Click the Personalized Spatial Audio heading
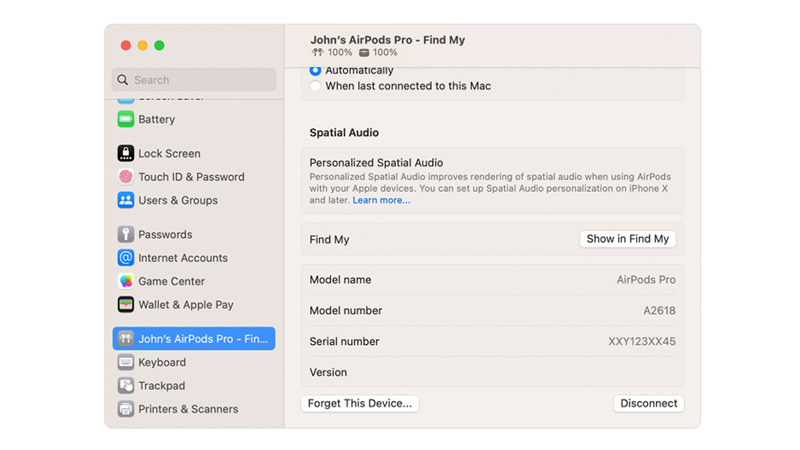The image size is (800, 450). [x=376, y=163]
